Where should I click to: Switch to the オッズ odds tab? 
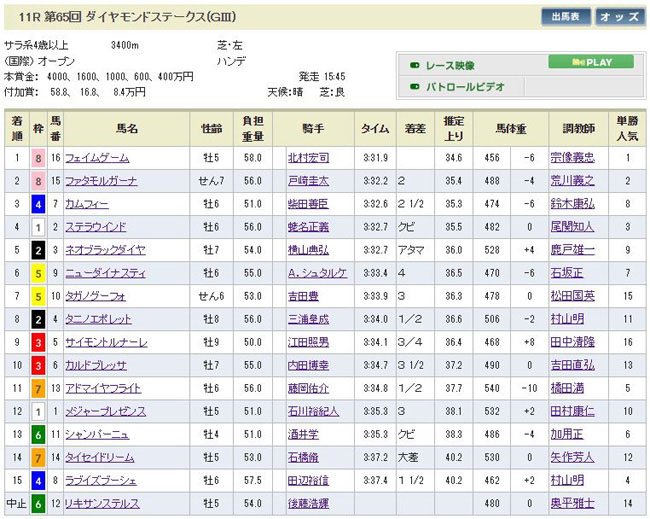point(620,17)
